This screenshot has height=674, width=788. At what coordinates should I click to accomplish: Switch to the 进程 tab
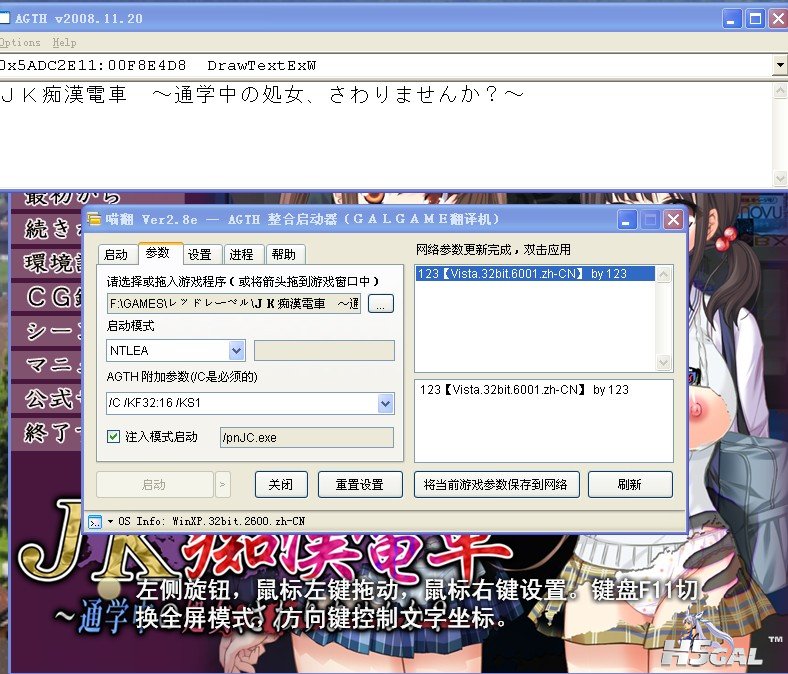tap(242, 255)
